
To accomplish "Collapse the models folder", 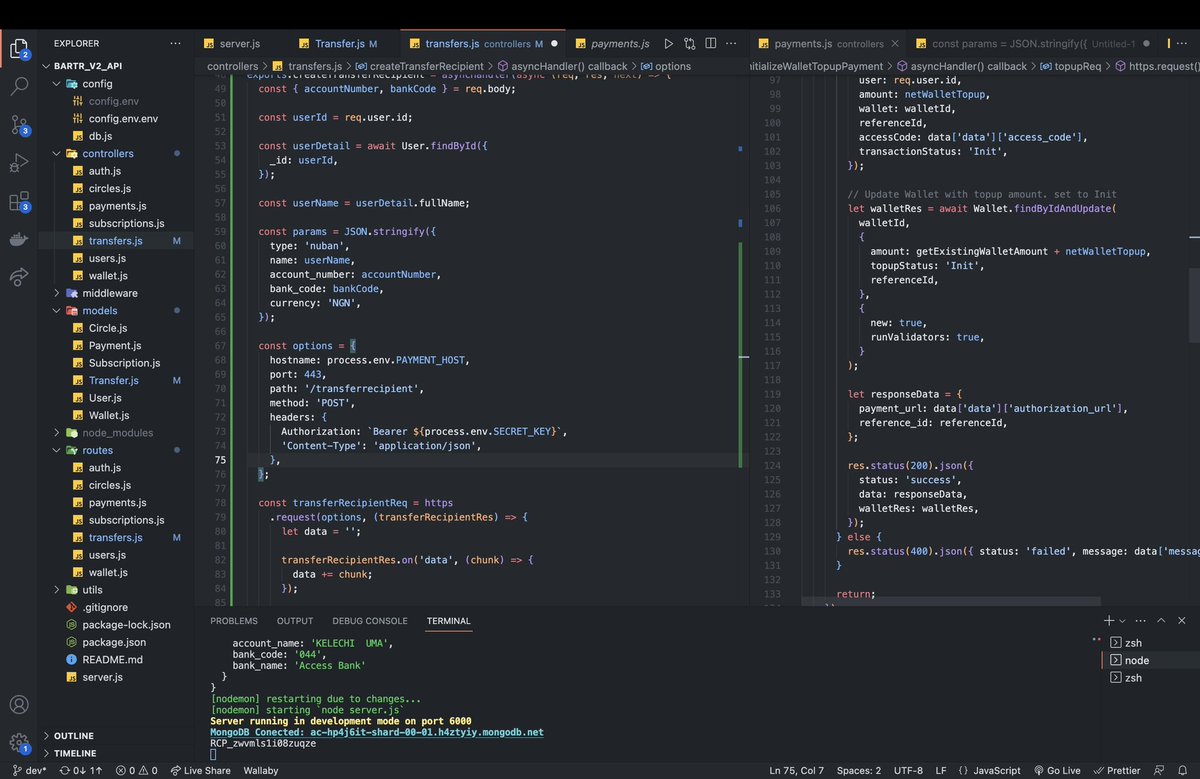I will tap(100, 311).
